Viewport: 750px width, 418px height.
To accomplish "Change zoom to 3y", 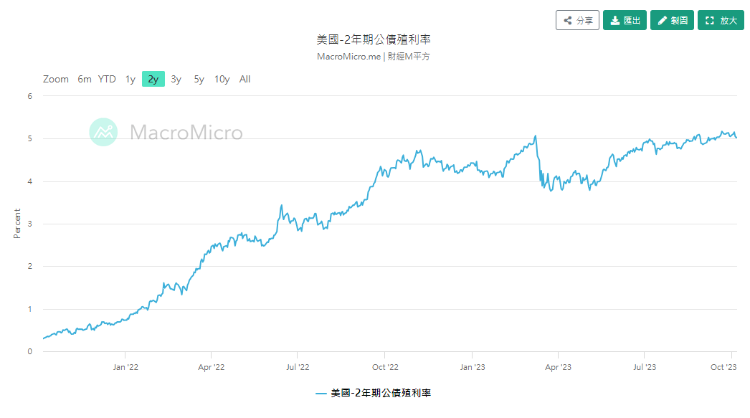I will click(x=176, y=79).
